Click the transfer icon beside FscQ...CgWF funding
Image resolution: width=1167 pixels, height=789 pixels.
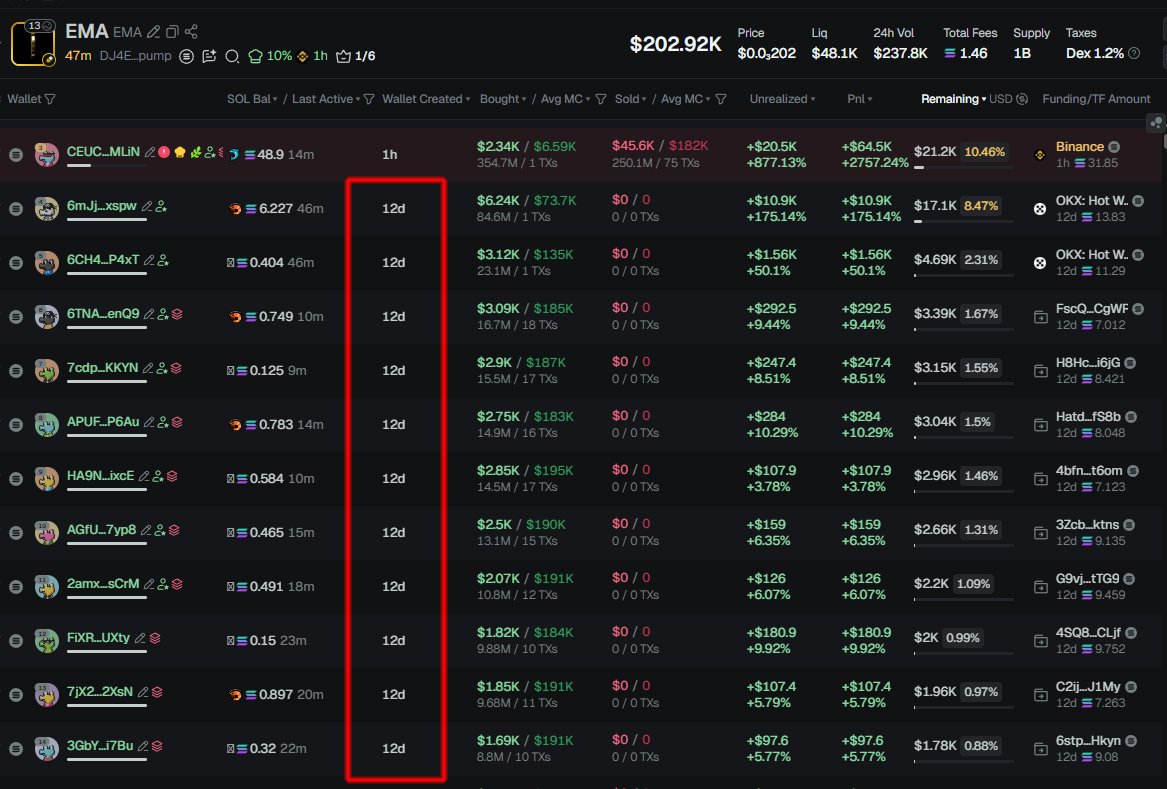click(1040, 316)
